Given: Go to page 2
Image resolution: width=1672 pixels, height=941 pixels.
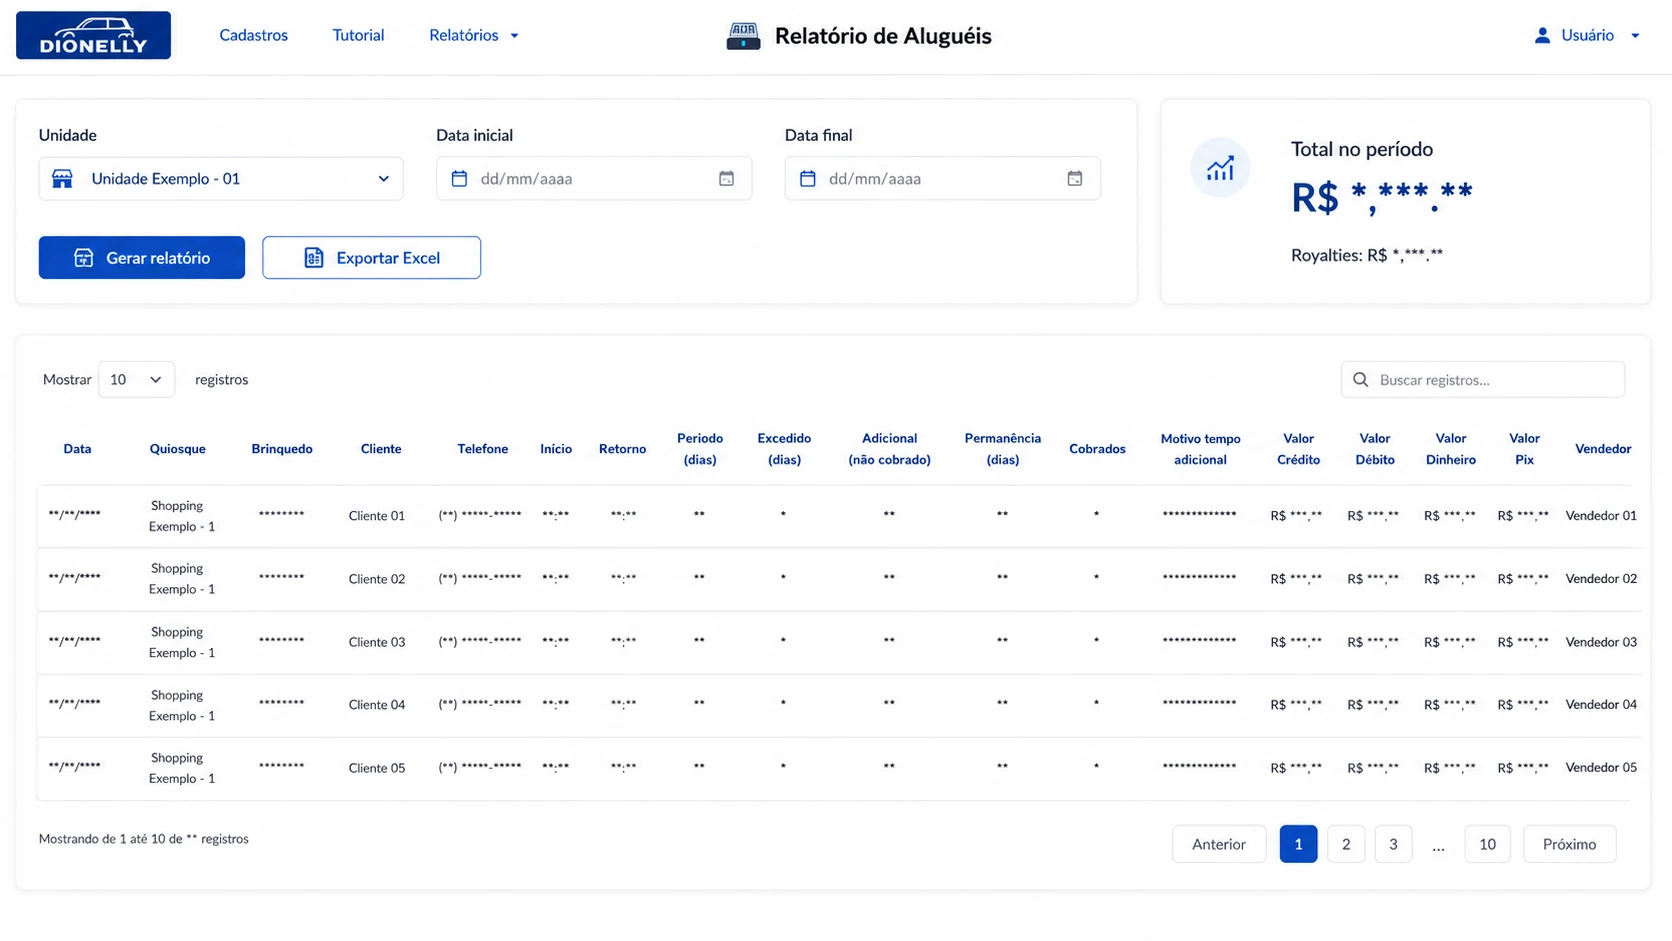Looking at the screenshot, I should 1346,844.
